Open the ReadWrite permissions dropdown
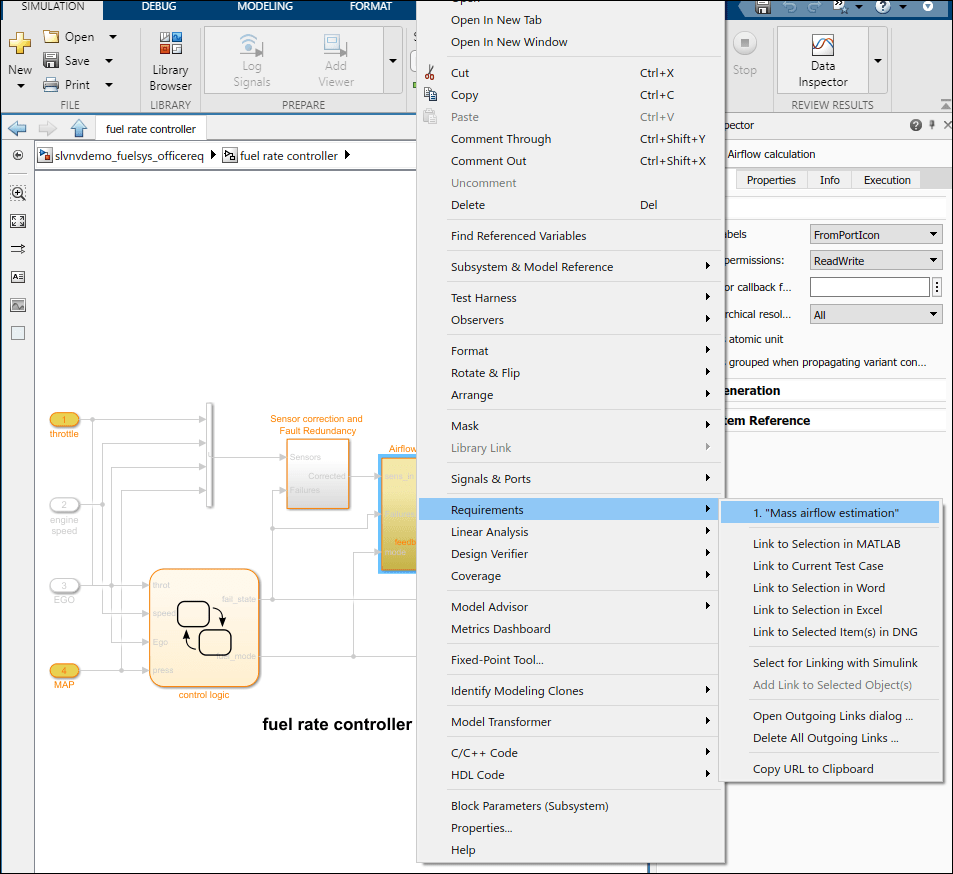The image size is (953, 874). pos(876,261)
